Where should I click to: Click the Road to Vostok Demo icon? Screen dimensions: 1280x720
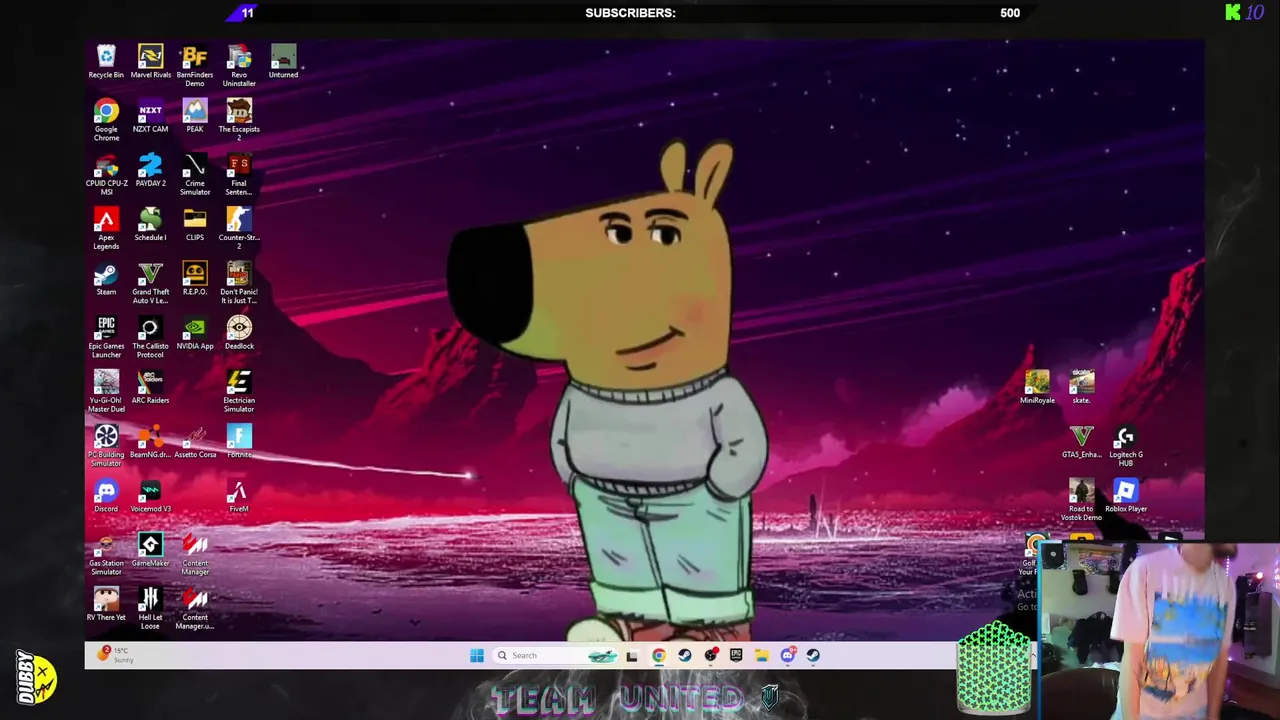click(1081, 499)
